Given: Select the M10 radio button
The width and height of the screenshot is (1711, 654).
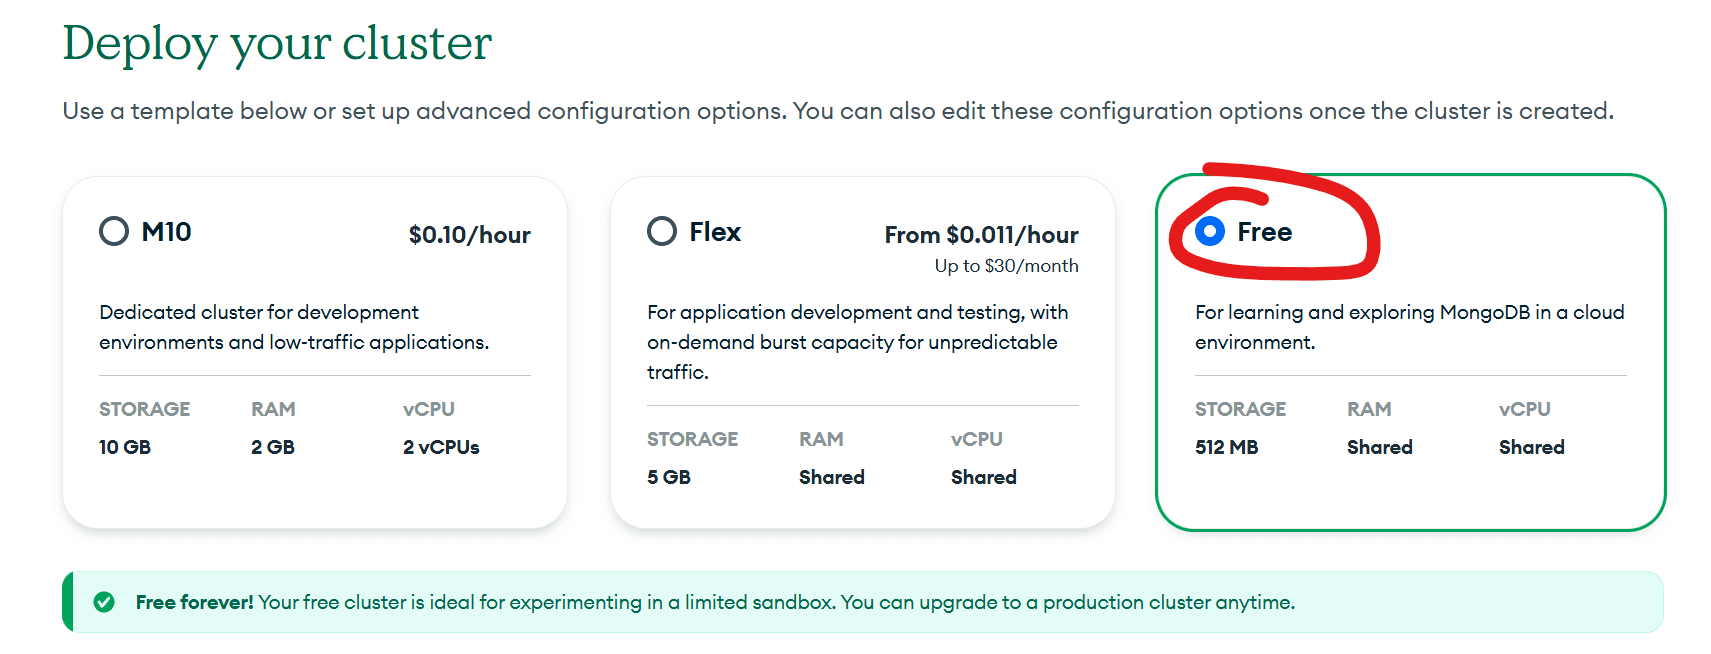Looking at the screenshot, I should (x=113, y=231).
